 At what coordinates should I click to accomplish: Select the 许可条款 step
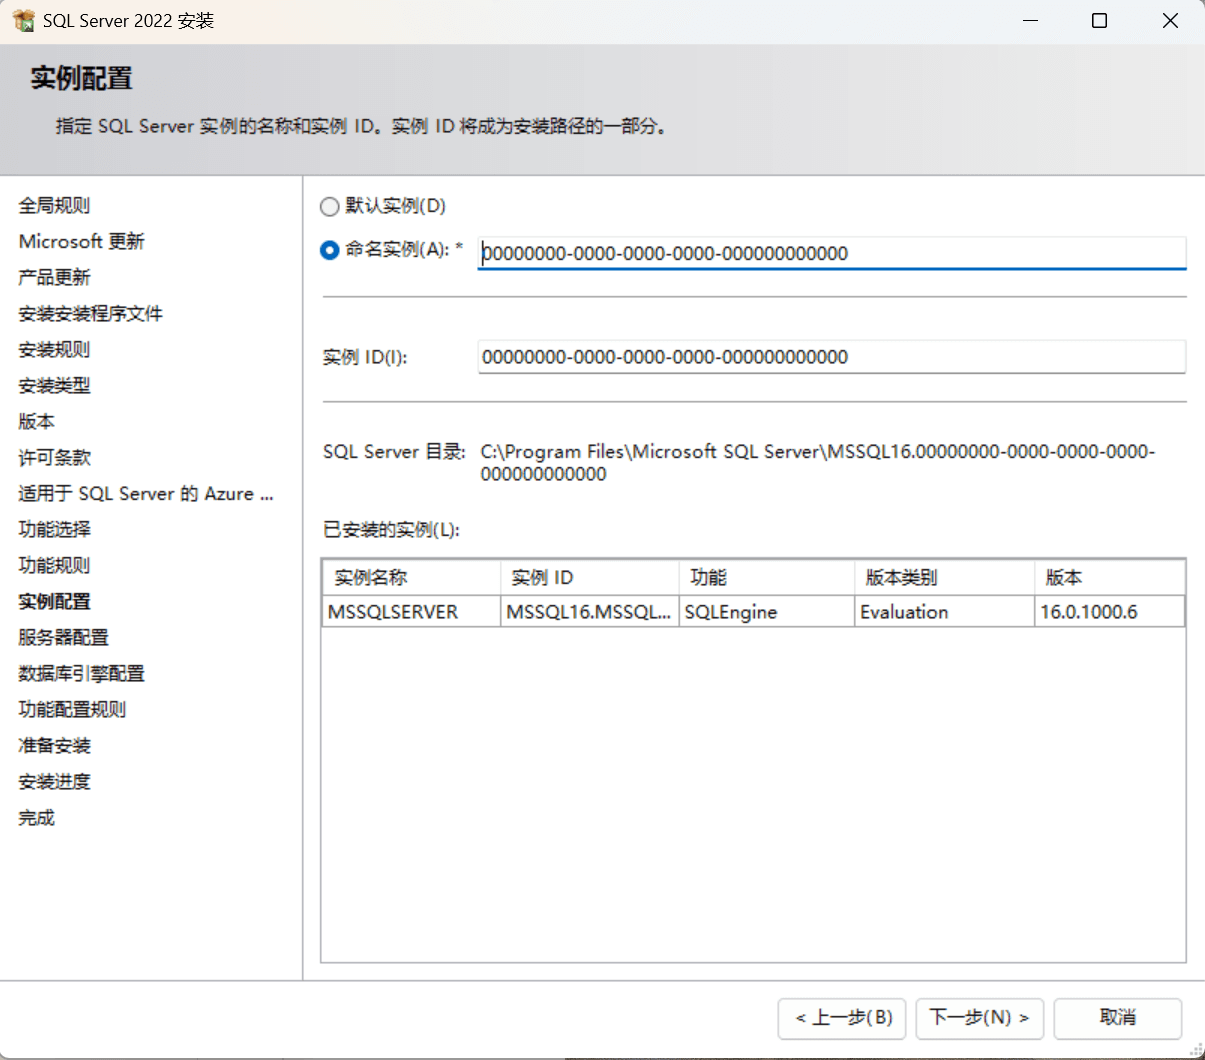click(x=54, y=457)
